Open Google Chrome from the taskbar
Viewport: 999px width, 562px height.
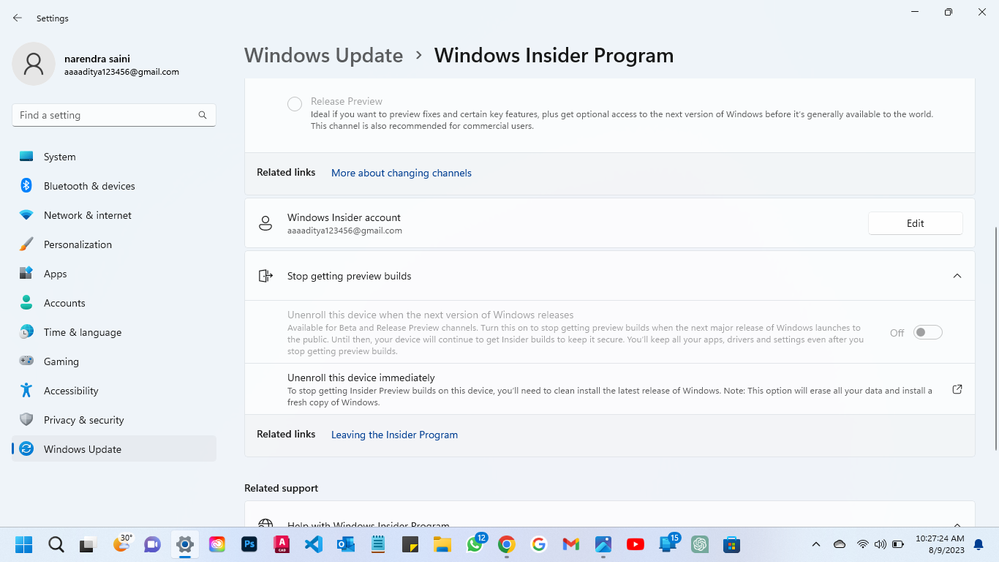507,545
